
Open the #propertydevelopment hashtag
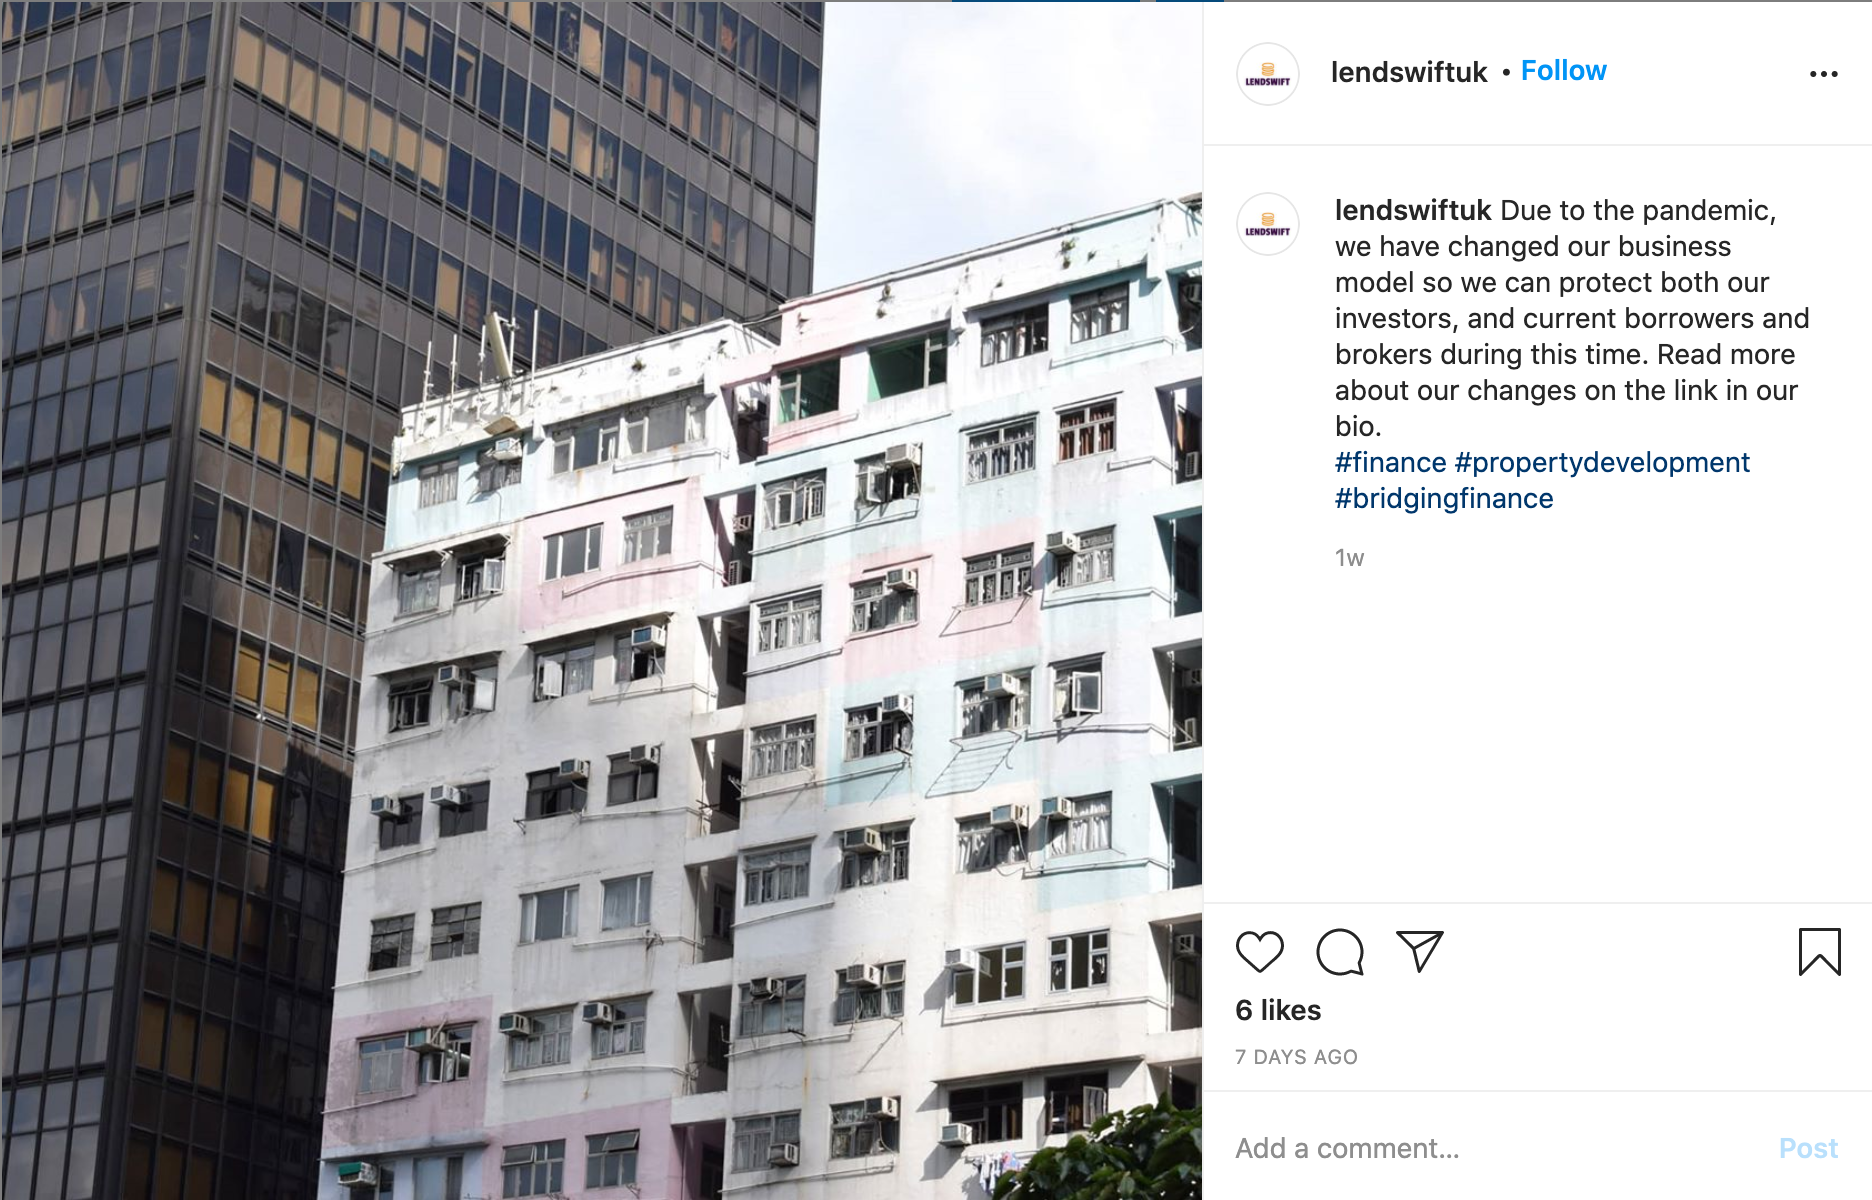[x=1602, y=462]
